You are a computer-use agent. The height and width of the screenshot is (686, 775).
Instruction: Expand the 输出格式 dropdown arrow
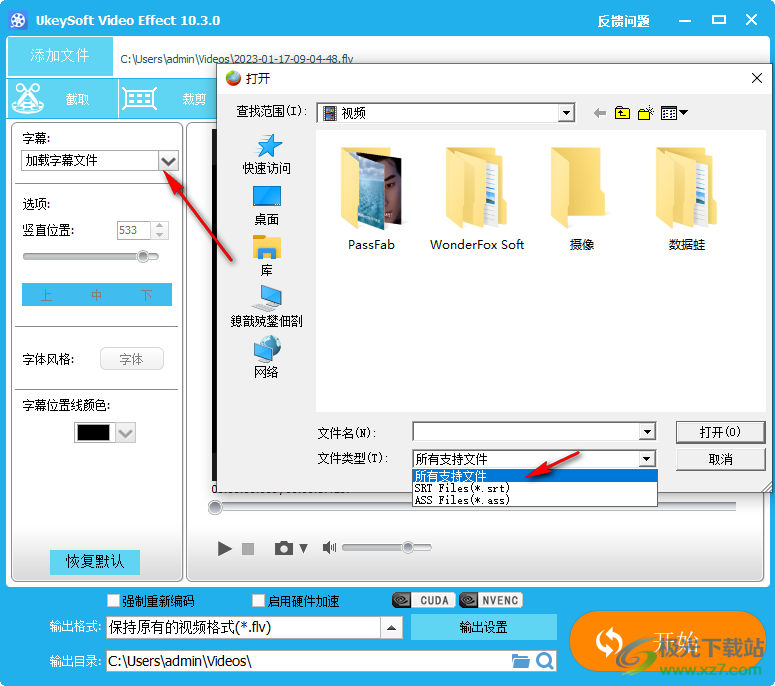pyautogui.click(x=391, y=628)
